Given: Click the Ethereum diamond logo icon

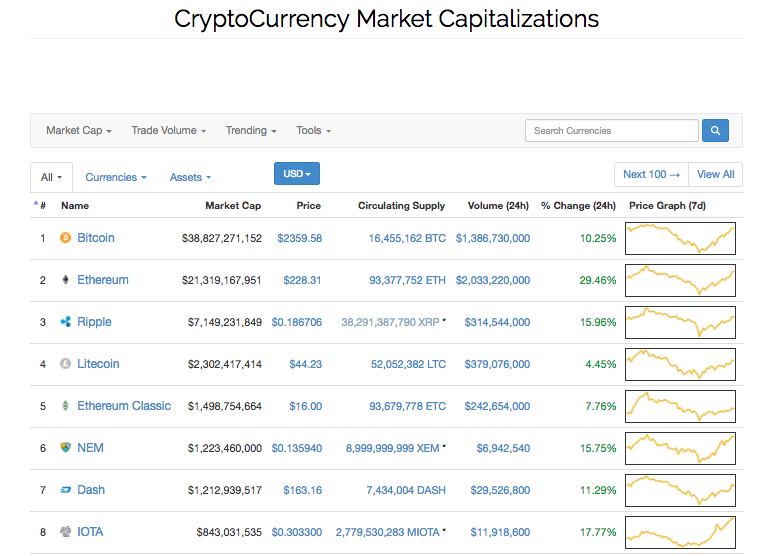Looking at the screenshot, I should 66,279.
